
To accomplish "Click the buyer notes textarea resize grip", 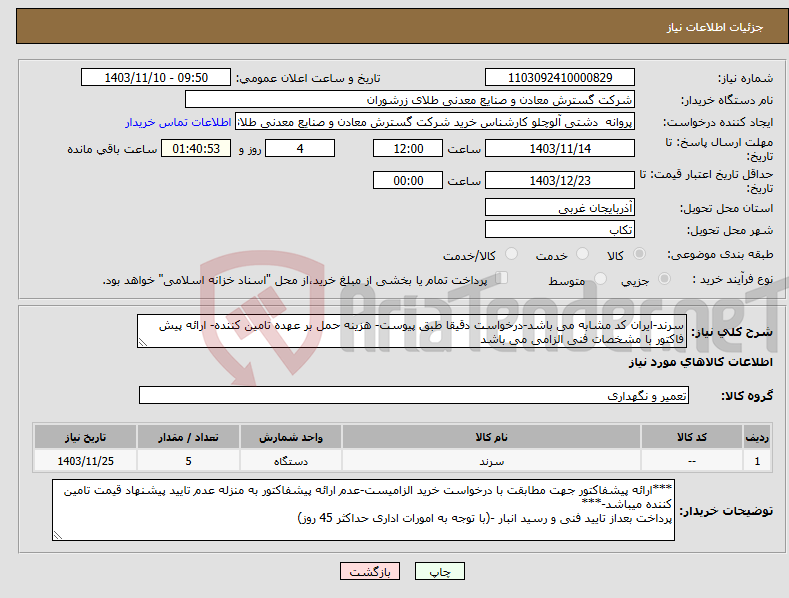I will click(x=58, y=536).
